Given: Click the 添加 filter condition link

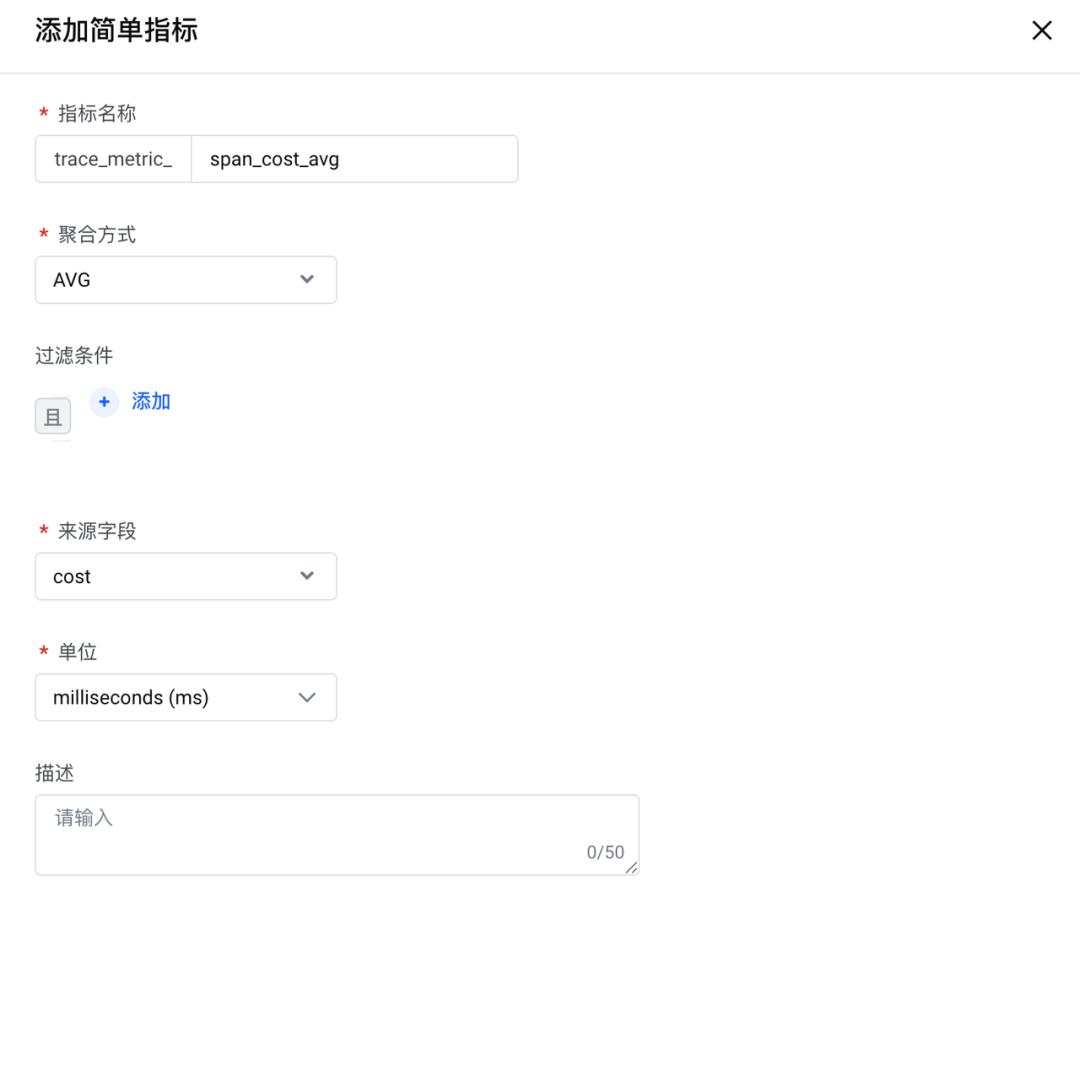Looking at the screenshot, I should 151,402.
